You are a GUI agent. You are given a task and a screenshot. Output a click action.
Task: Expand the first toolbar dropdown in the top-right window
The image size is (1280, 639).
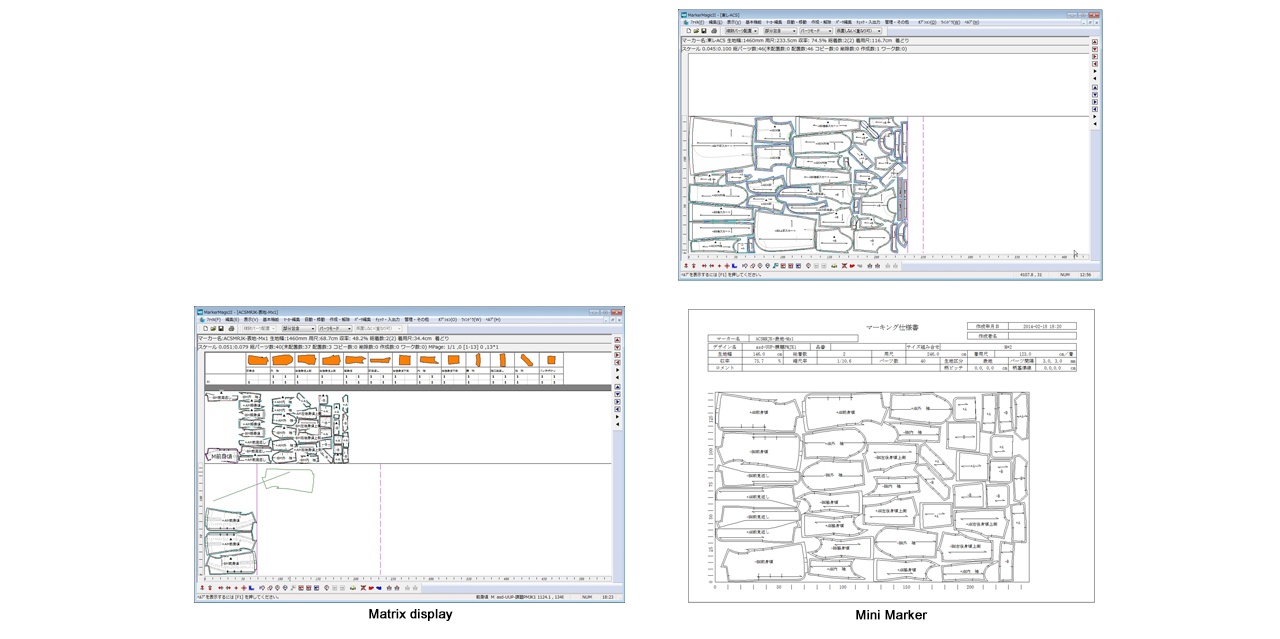point(741,31)
